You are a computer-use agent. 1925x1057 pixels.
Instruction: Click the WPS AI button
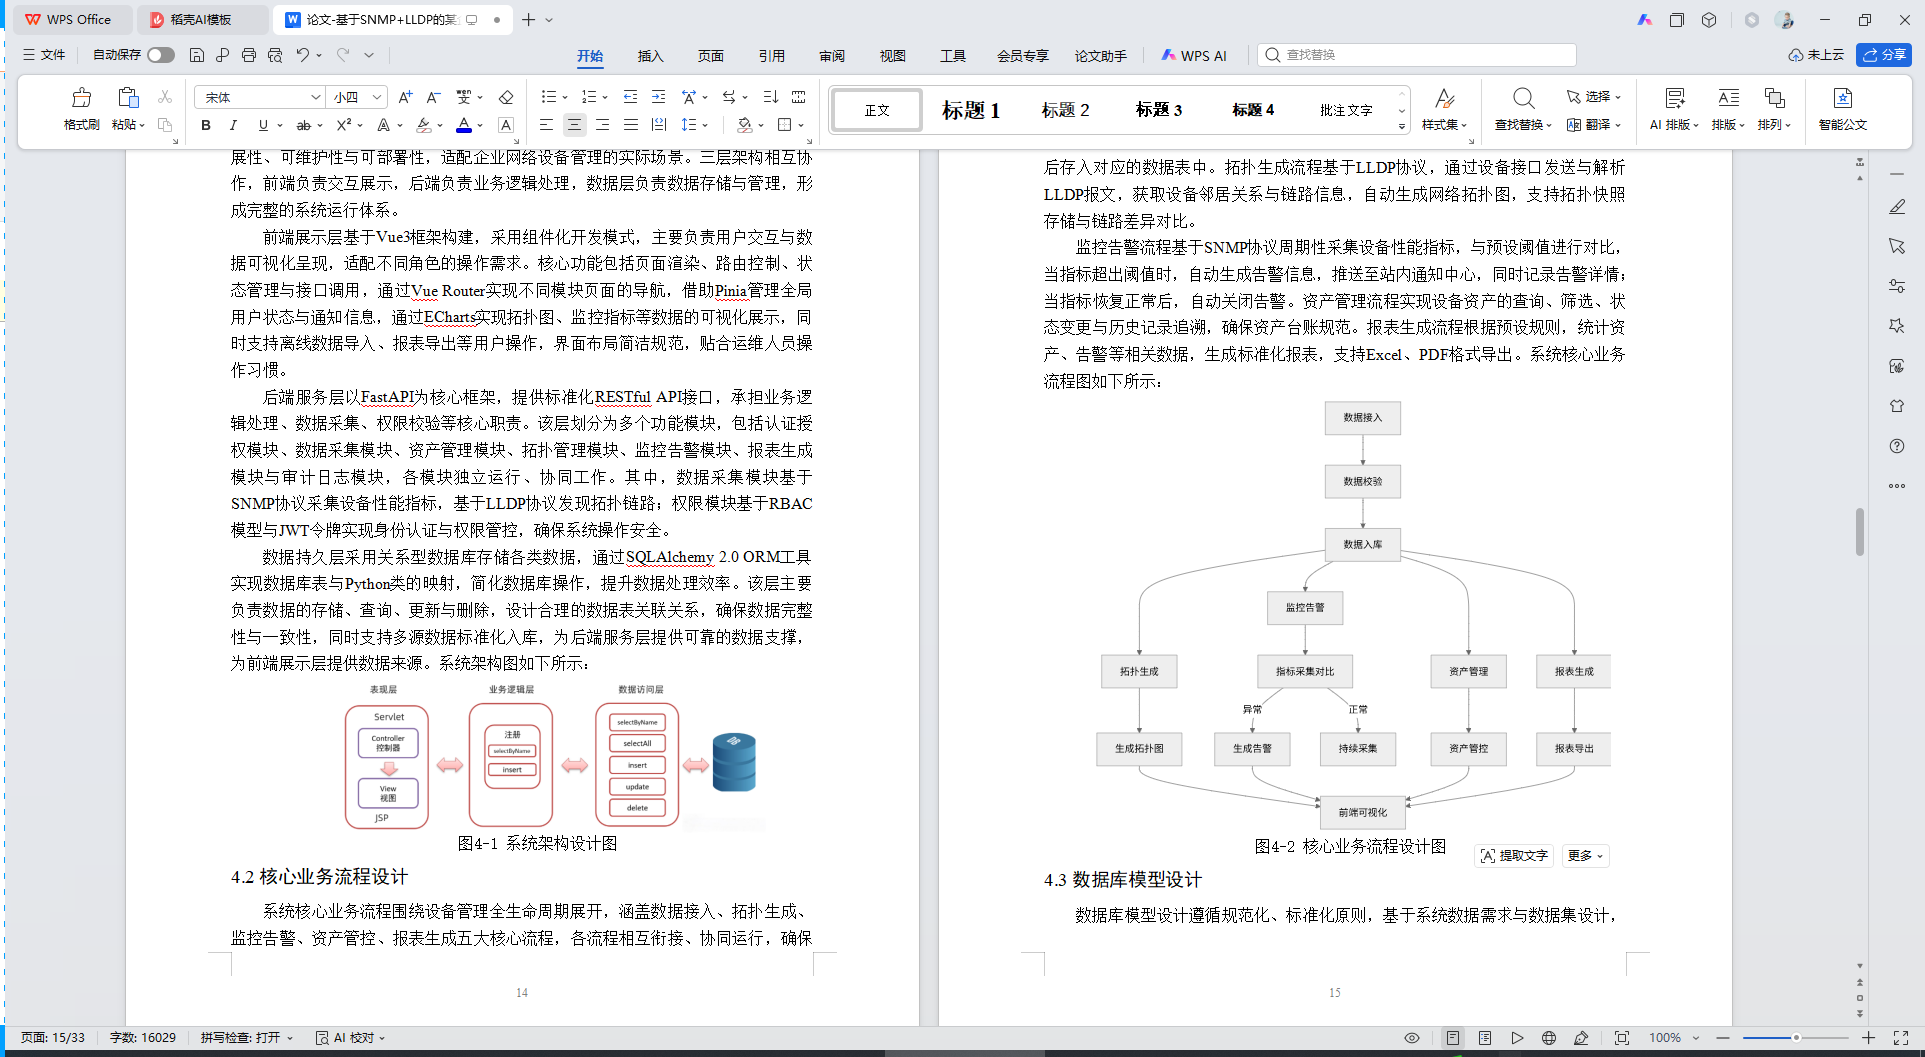tap(1193, 56)
